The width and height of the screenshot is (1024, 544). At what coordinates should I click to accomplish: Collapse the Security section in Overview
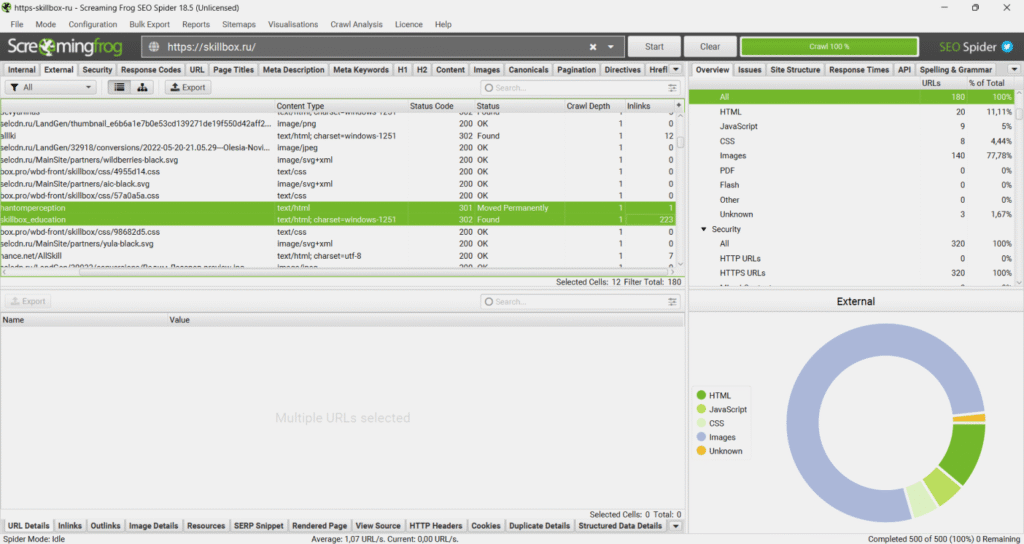[x=703, y=229]
